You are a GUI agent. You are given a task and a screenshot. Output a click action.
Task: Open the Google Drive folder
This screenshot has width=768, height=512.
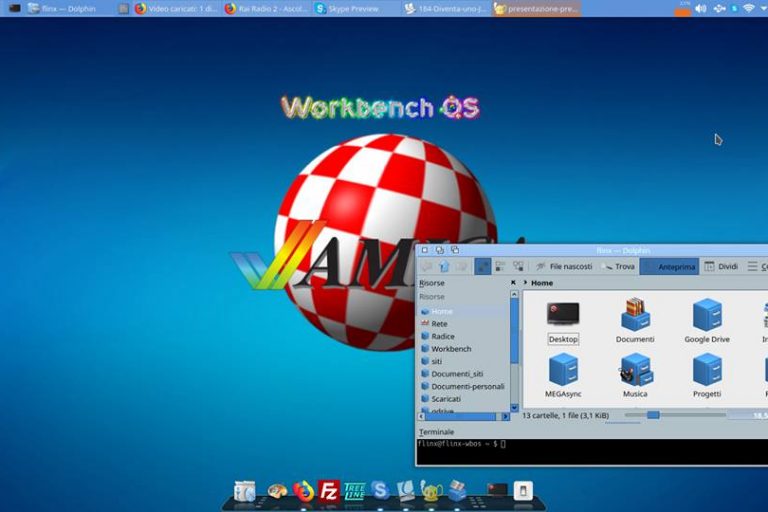(x=707, y=320)
